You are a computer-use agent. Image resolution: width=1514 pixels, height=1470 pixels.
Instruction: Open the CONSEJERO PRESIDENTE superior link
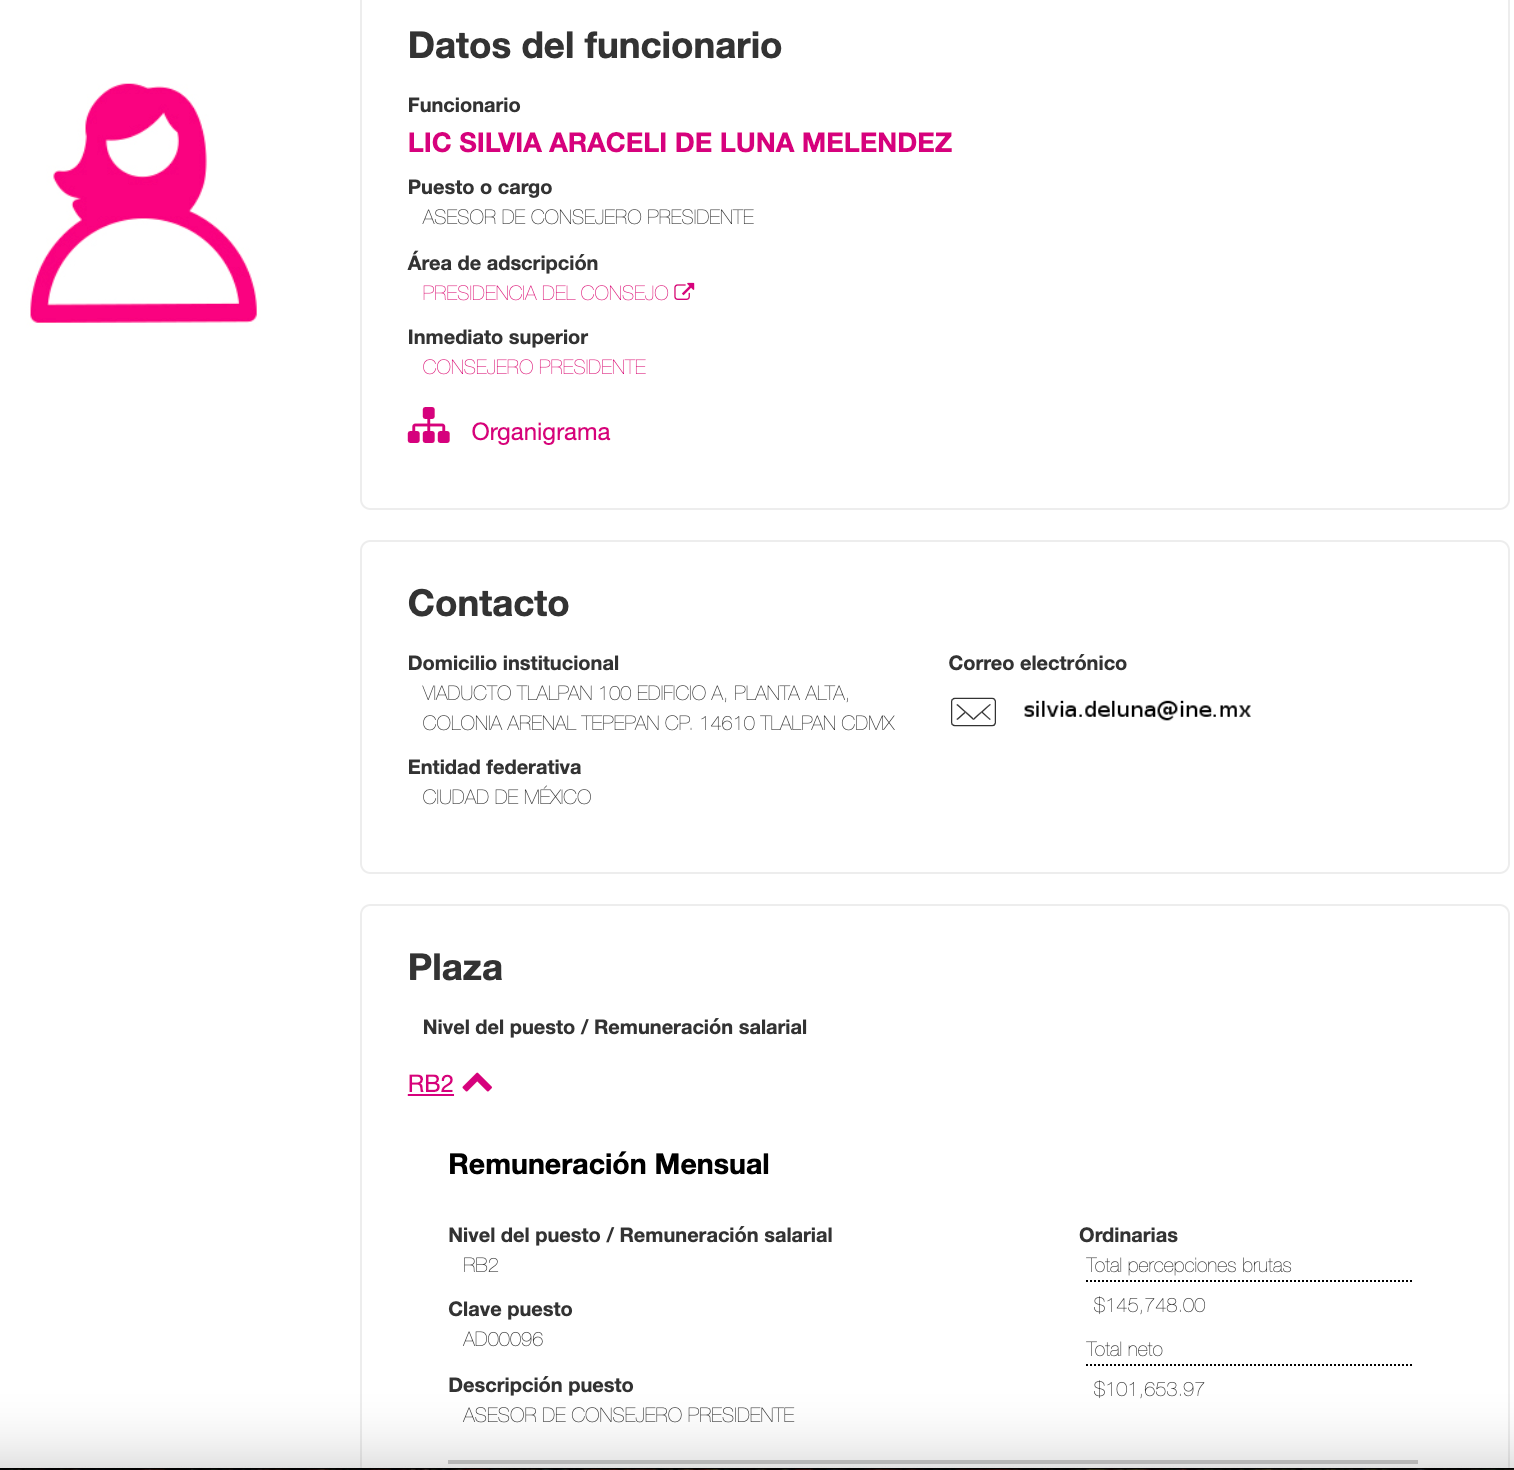tap(533, 367)
